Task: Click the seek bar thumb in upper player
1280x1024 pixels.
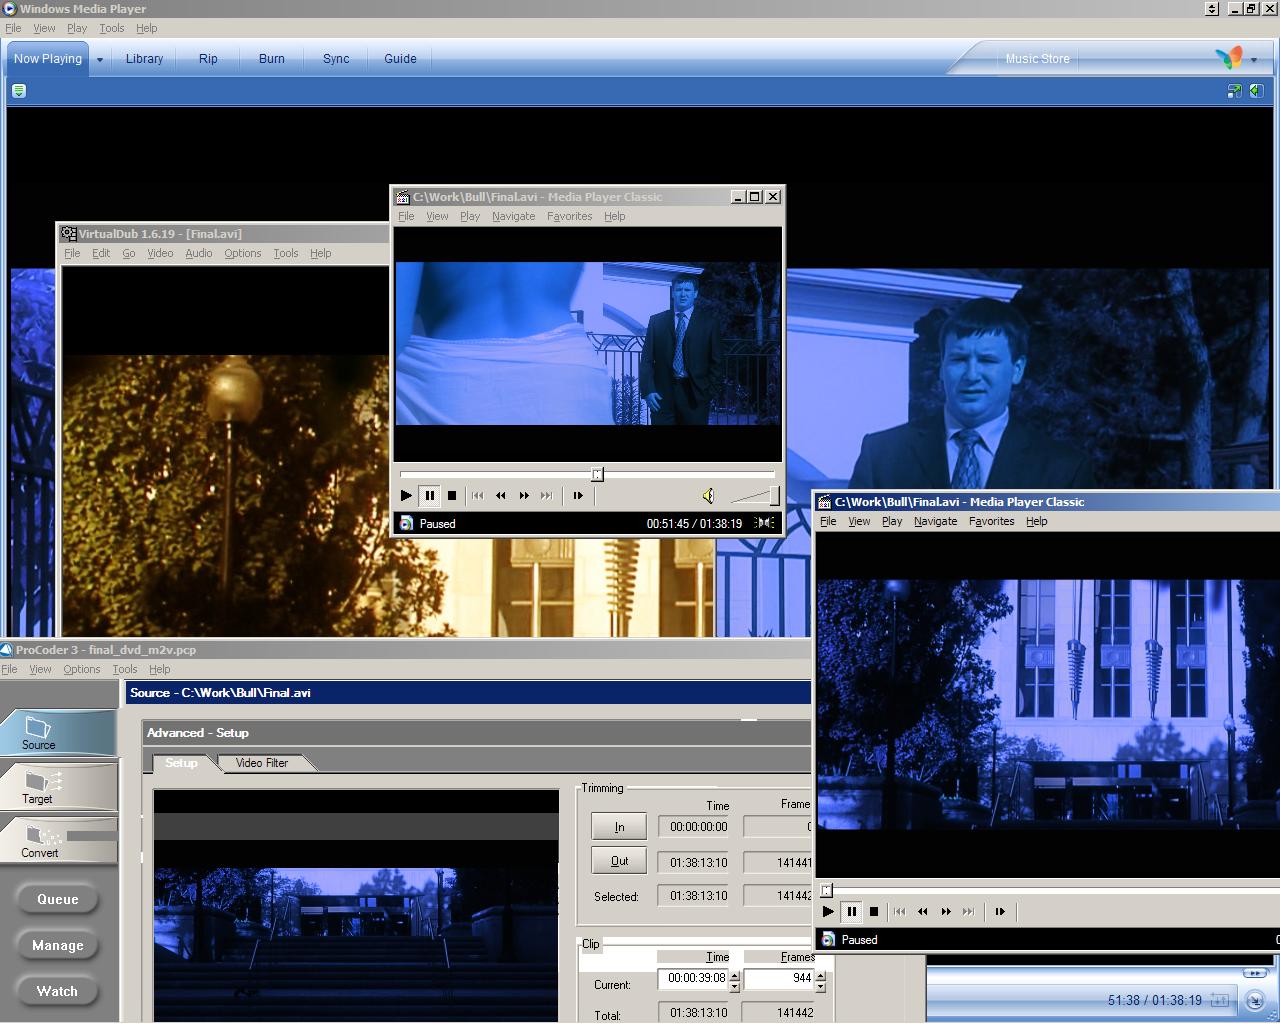Action: 597,474
